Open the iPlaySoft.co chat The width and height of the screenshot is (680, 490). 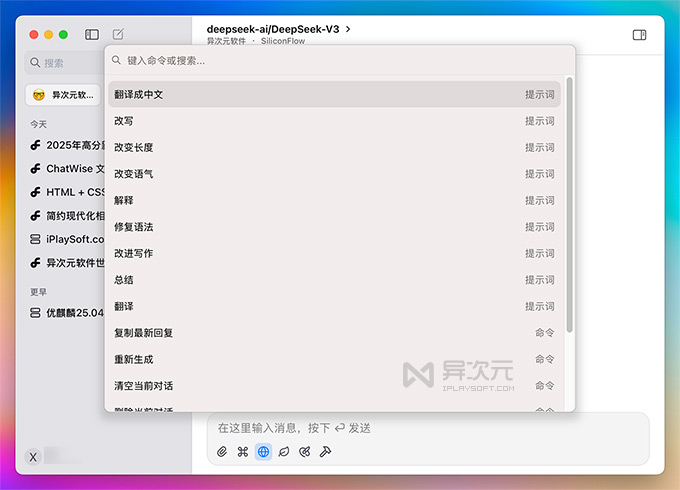[x=67, y=239]
